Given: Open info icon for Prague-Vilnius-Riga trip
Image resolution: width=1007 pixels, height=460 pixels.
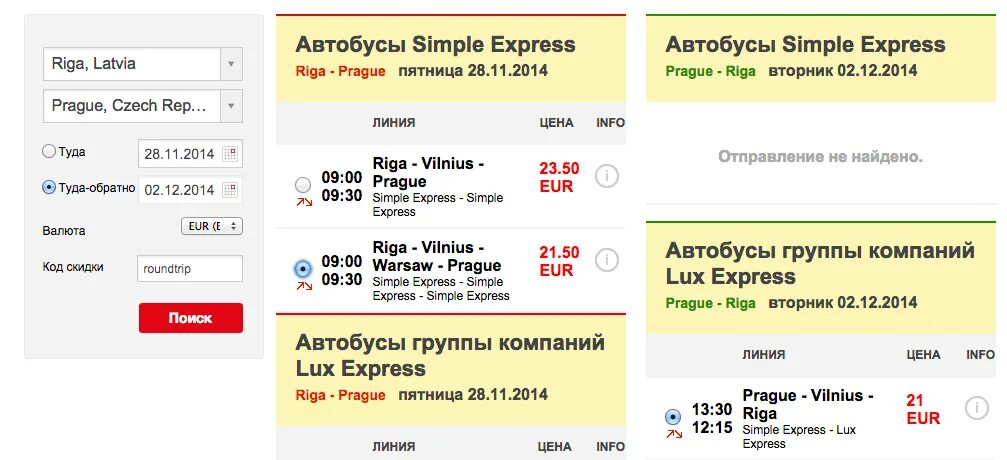Looking at the screenshot, I should 977,408.
